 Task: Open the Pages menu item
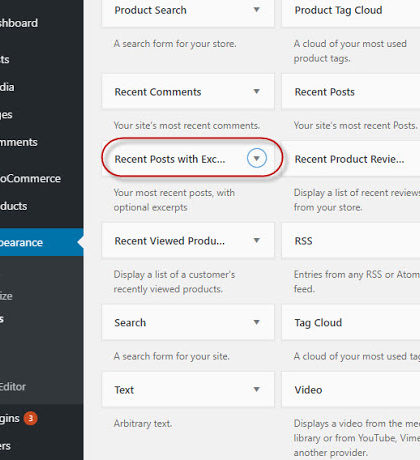click(6, 115)
